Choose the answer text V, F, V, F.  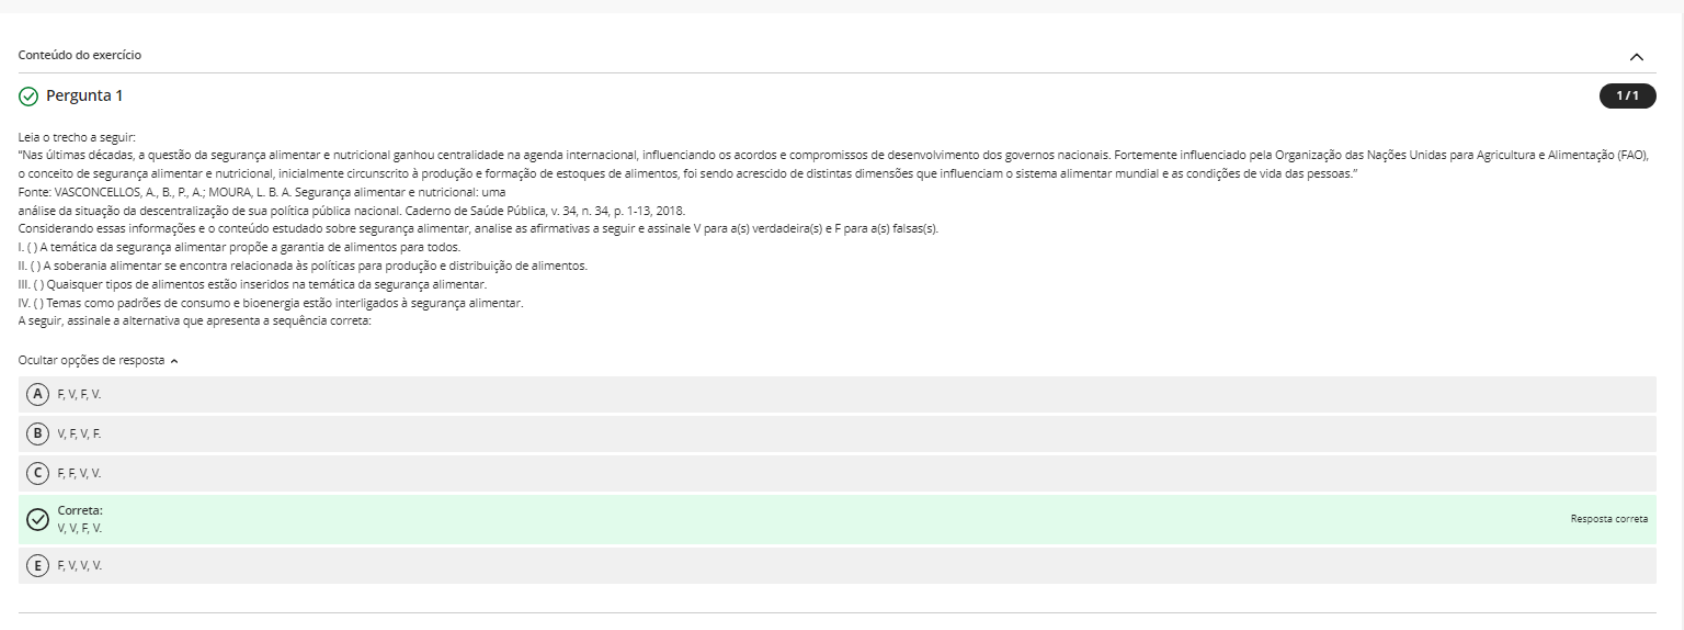tap(79, 434)
